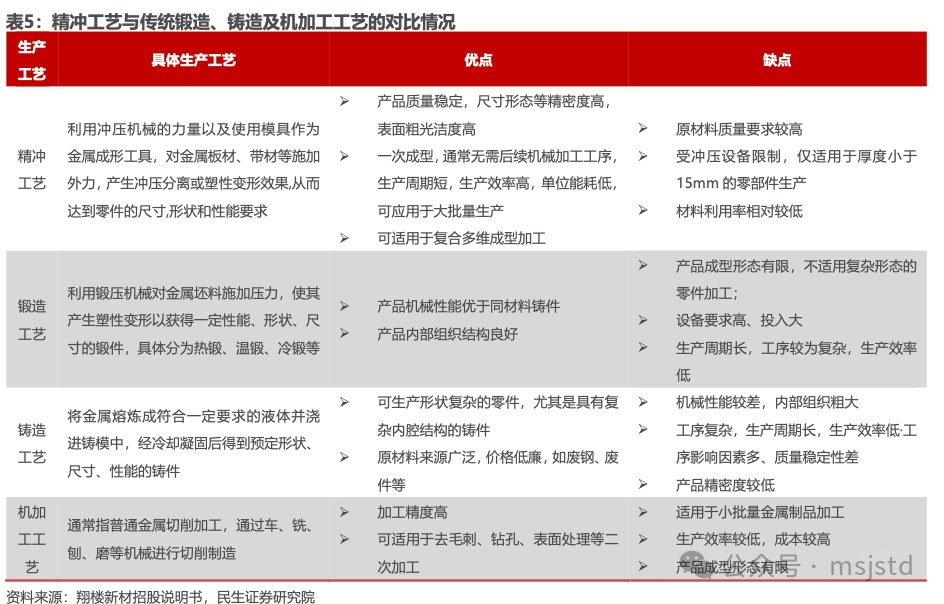Click the advantage "加工精度高"
The image size is (944, 604).
tap(412, 512)
